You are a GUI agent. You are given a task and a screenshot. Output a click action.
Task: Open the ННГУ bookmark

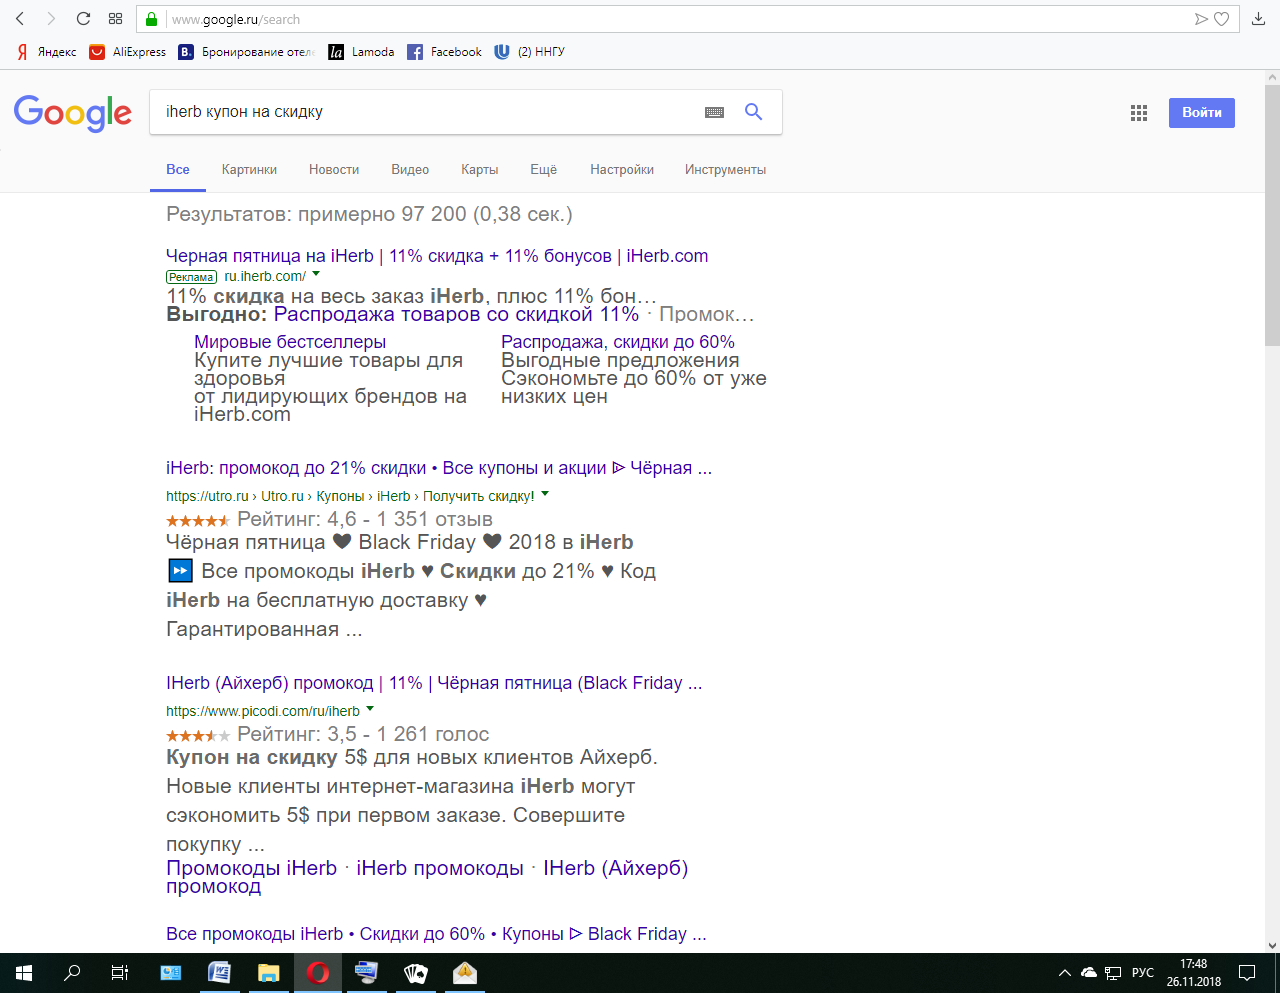click(x=529, y=52)
